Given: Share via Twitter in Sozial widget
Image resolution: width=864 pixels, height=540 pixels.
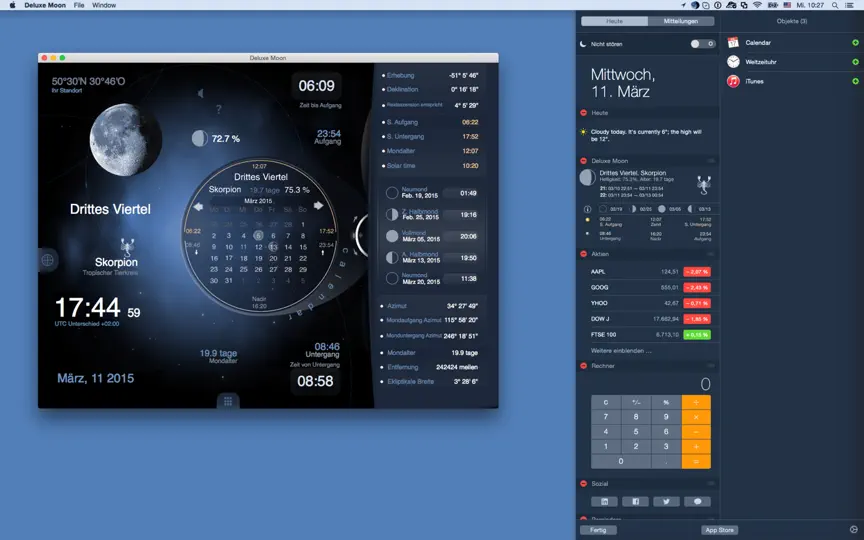Looking at the screenshot, I should pyautogui.click(x=666, y=501).
